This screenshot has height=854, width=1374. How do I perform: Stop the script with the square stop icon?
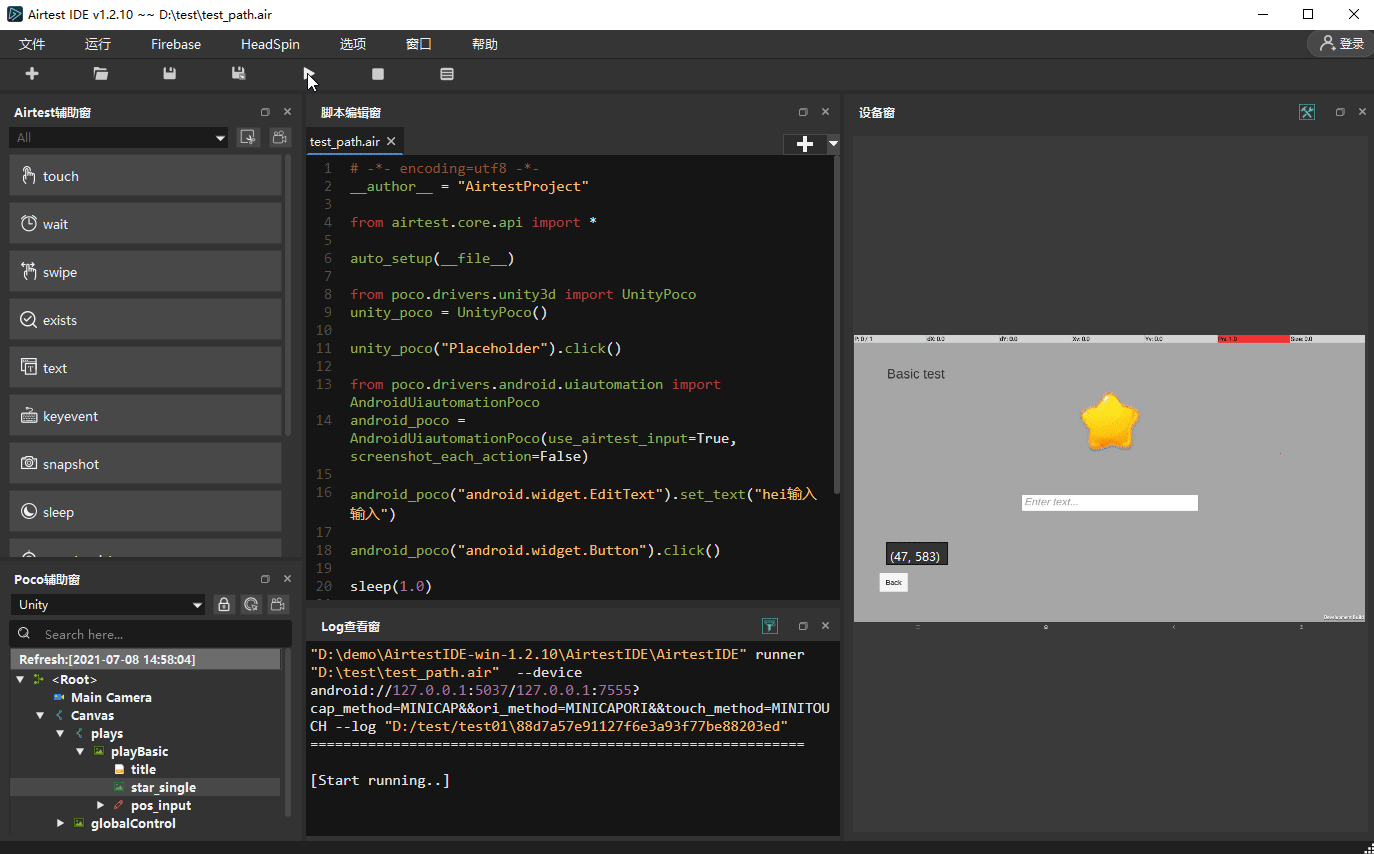click(x=378, y=73)
